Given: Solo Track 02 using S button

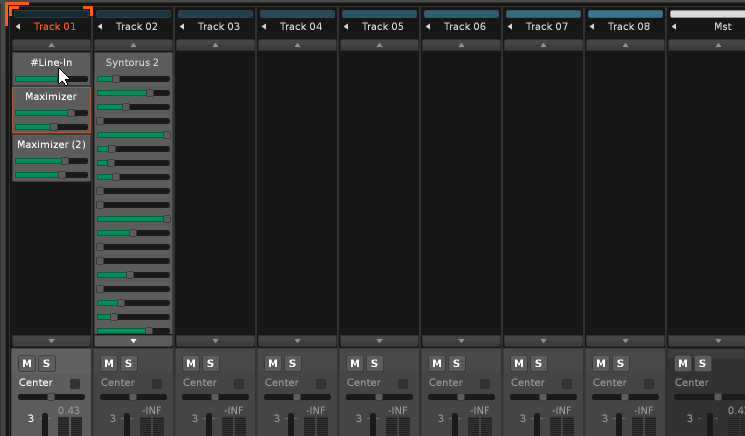Looking at the screenshot, I should tap(128, 363).
